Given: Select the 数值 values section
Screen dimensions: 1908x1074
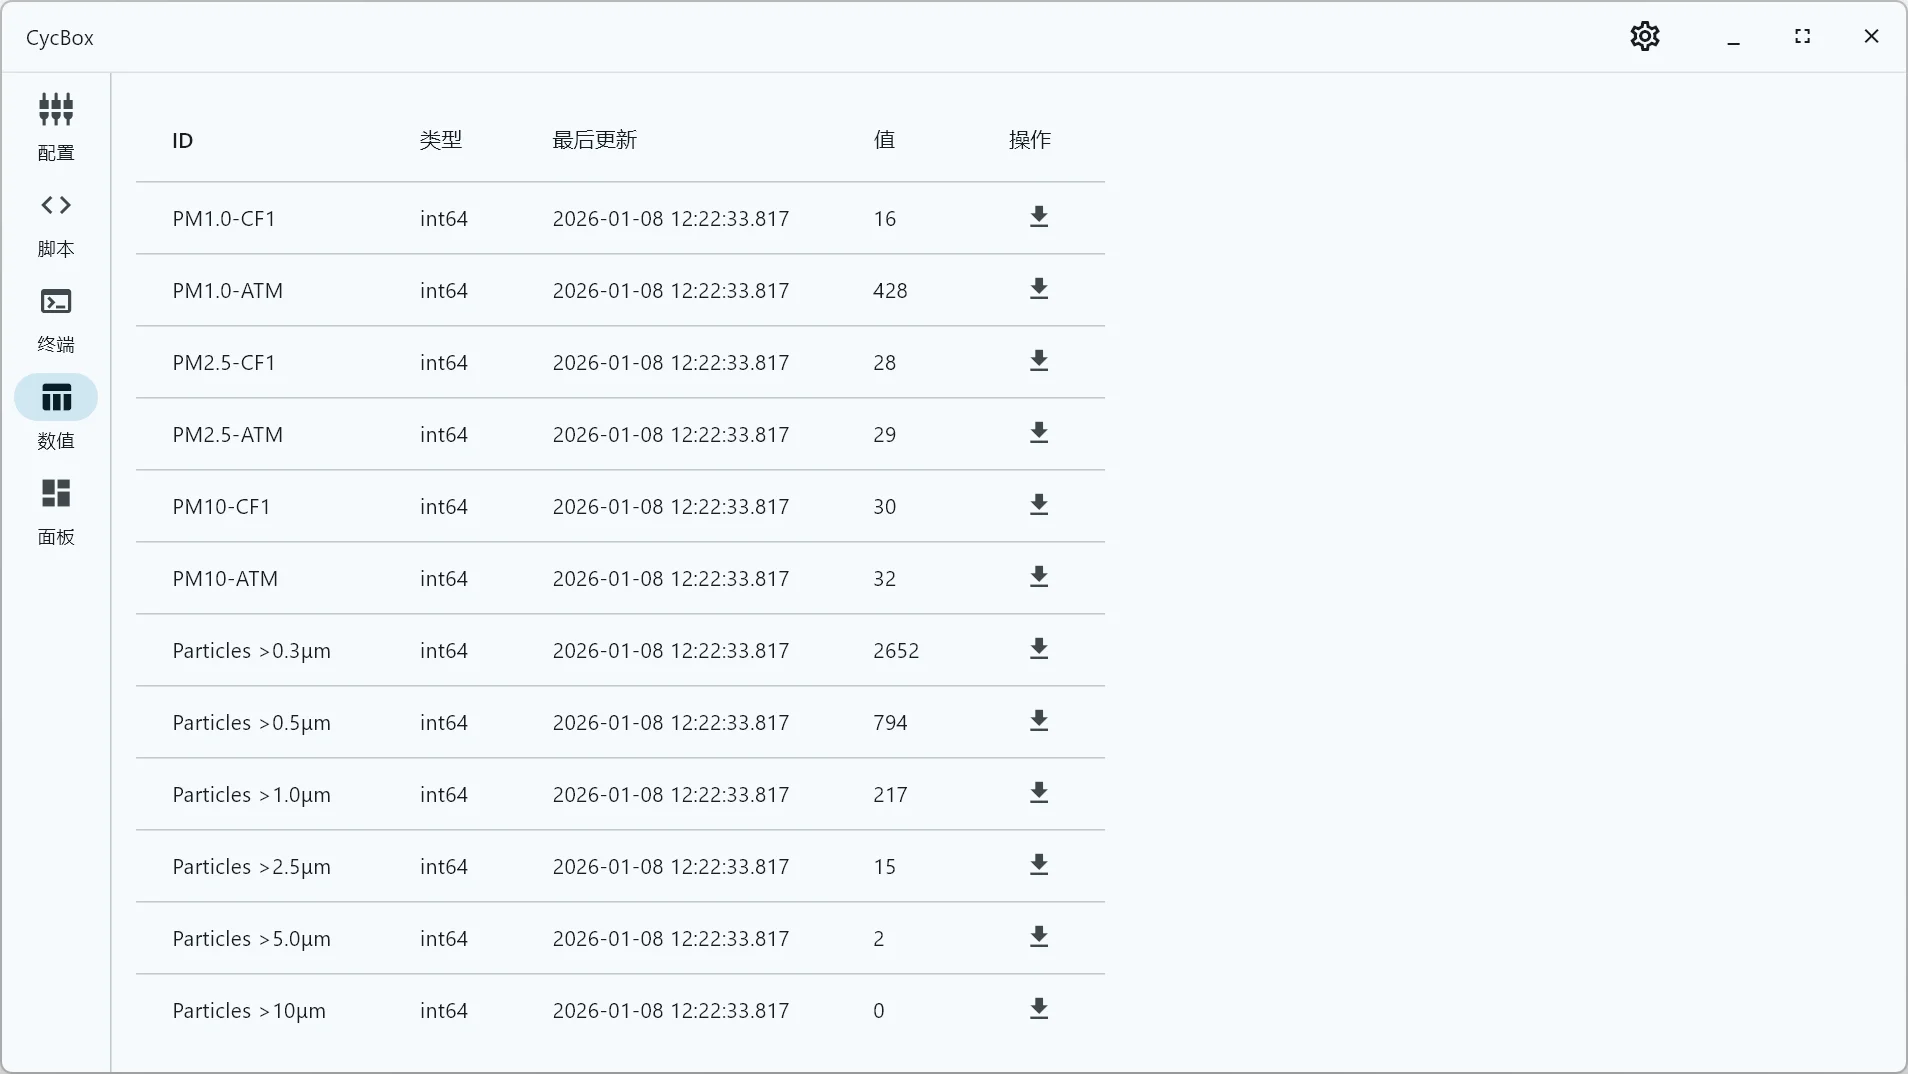Looking at the screenshot, I should tap(55, 414).
